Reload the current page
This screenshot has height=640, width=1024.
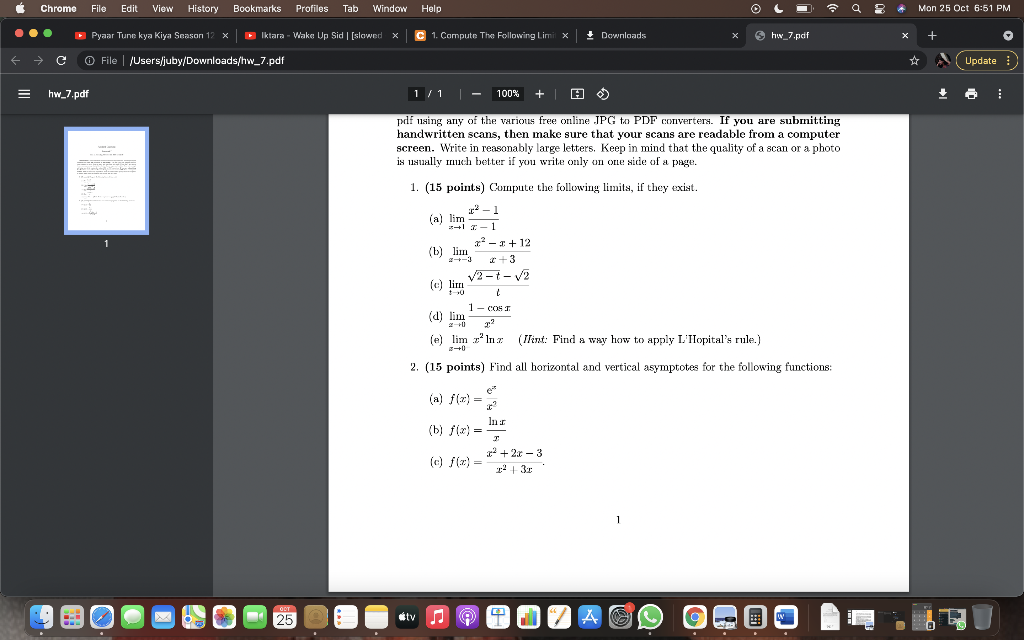click(61, 61)
